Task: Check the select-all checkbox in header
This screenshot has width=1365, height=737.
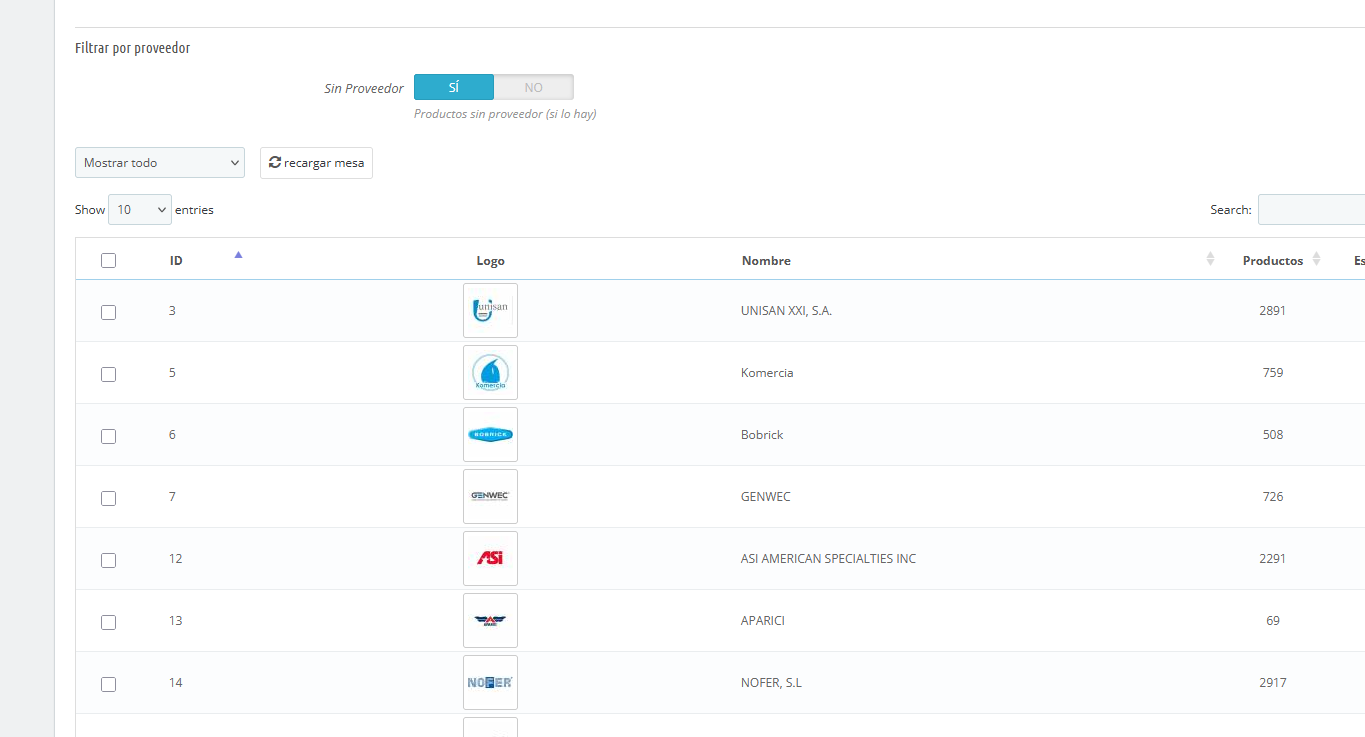Action: (x=109, y=261)
